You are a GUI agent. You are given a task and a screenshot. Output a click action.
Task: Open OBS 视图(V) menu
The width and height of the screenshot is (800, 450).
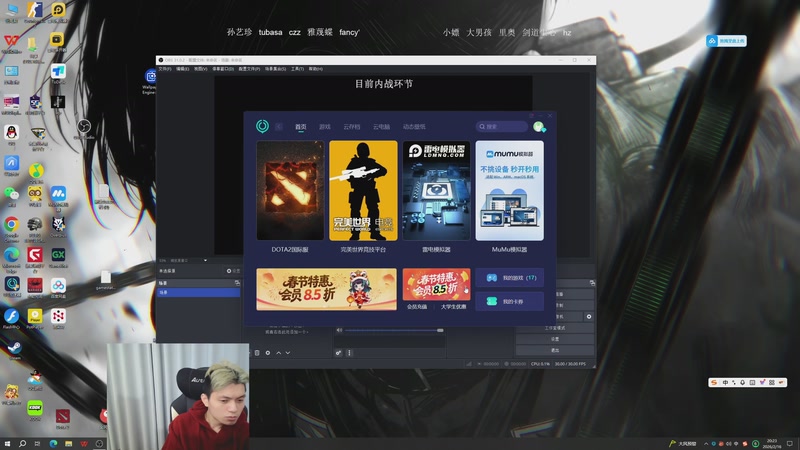(x=200, y=69)
